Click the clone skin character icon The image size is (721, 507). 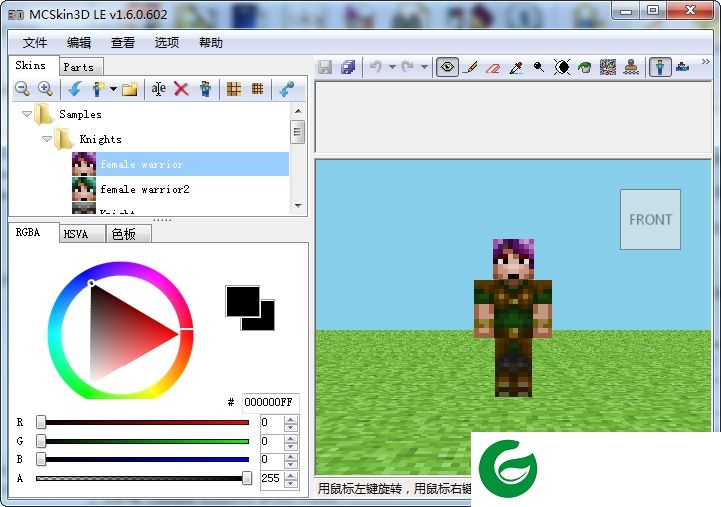click(205, 88)
